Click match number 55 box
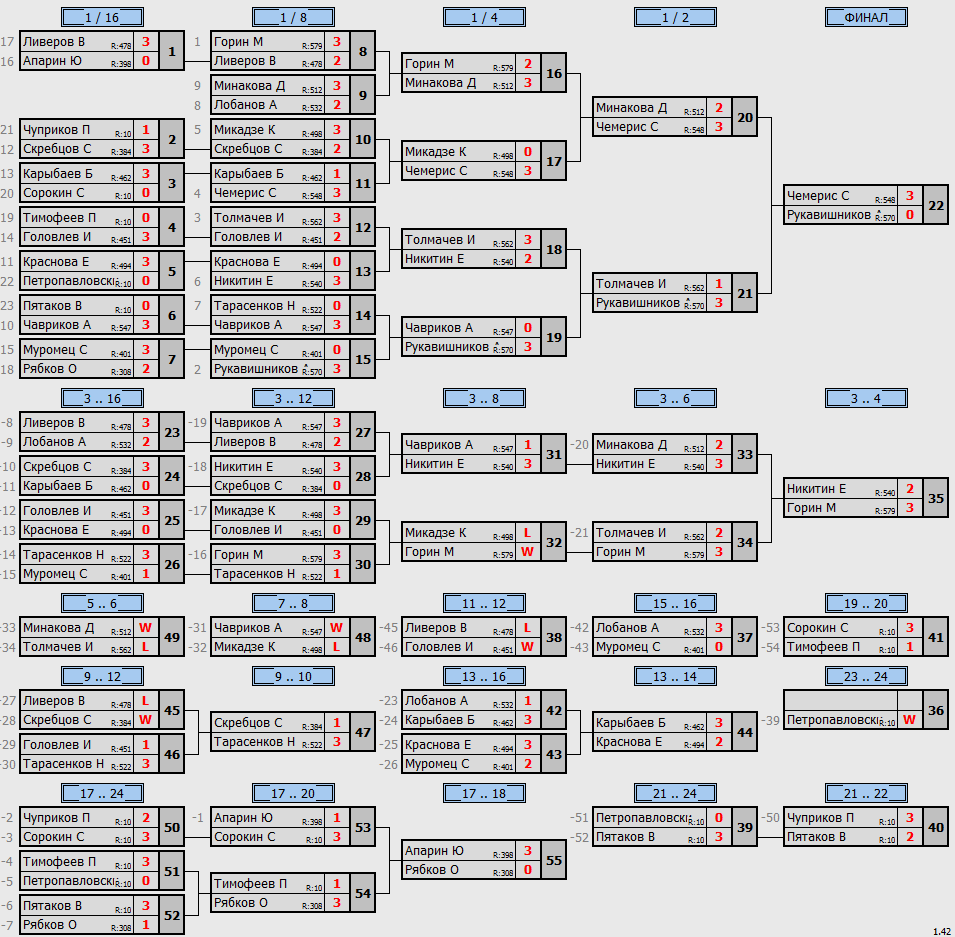Viewport: 955px width, 937px height. 554,860
